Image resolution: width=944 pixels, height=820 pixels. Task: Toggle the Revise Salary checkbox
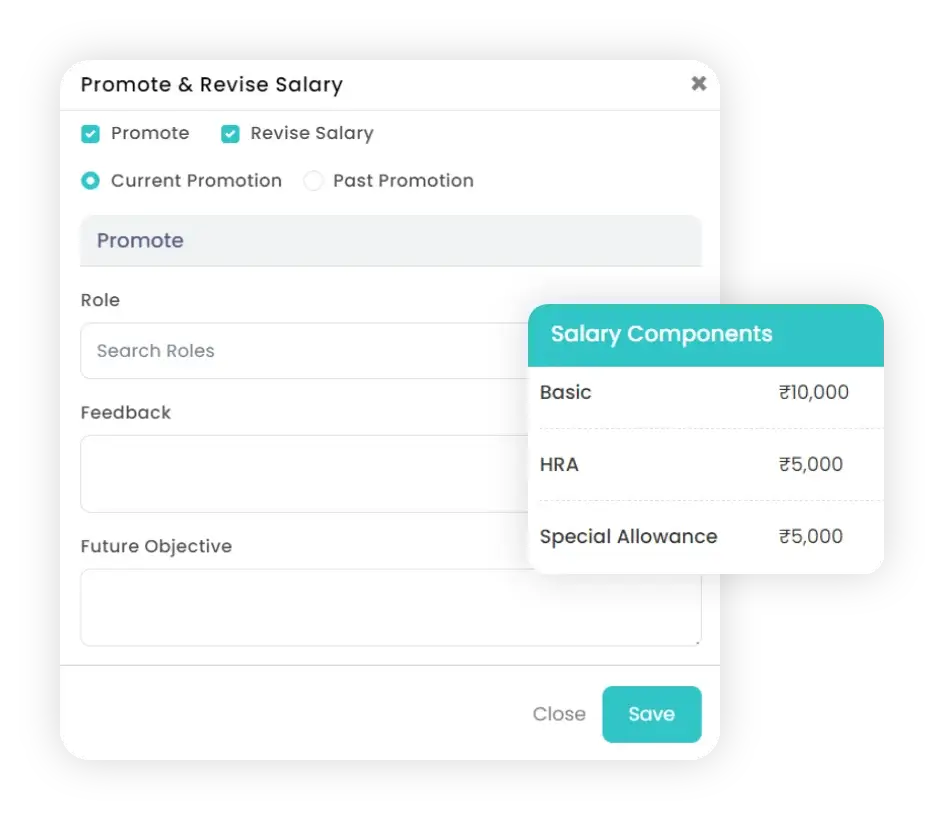click(x=231, y=134)
